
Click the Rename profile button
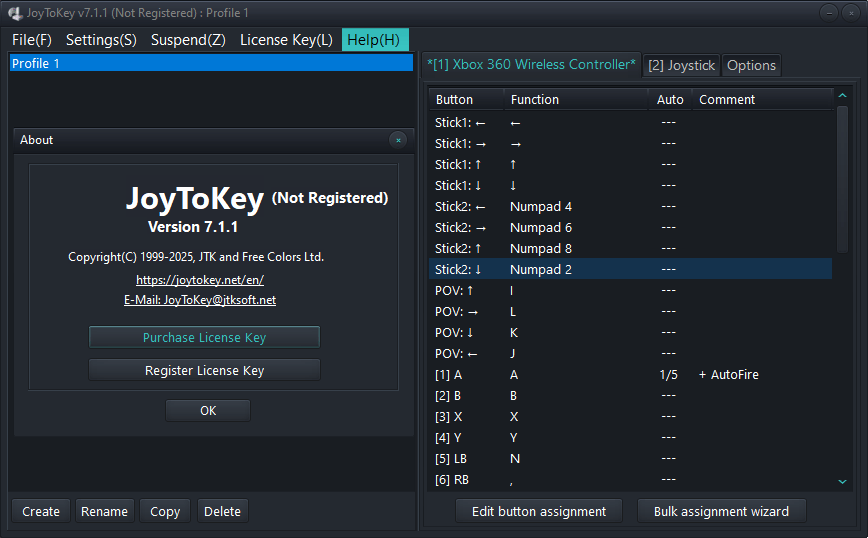click(x=104, y=511)
